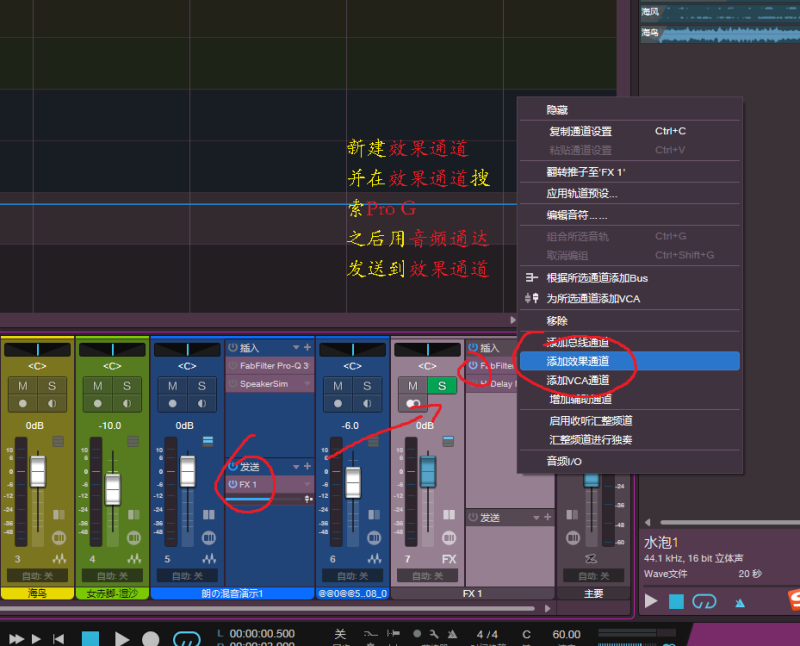Image resolution: width=800 pixels, height=646 pixels.
Task: Choose 音频I/O in the context menu
Action: coord(564,461)
